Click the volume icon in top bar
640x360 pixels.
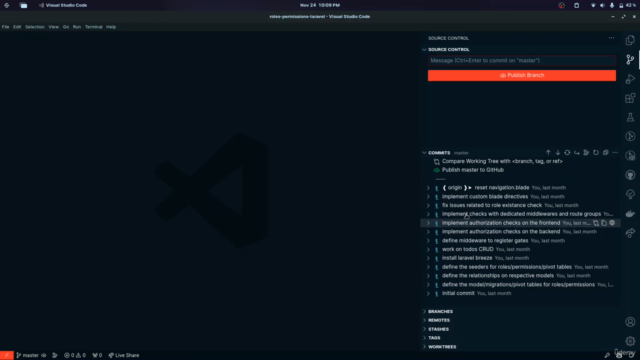click(x=602, y=5)
